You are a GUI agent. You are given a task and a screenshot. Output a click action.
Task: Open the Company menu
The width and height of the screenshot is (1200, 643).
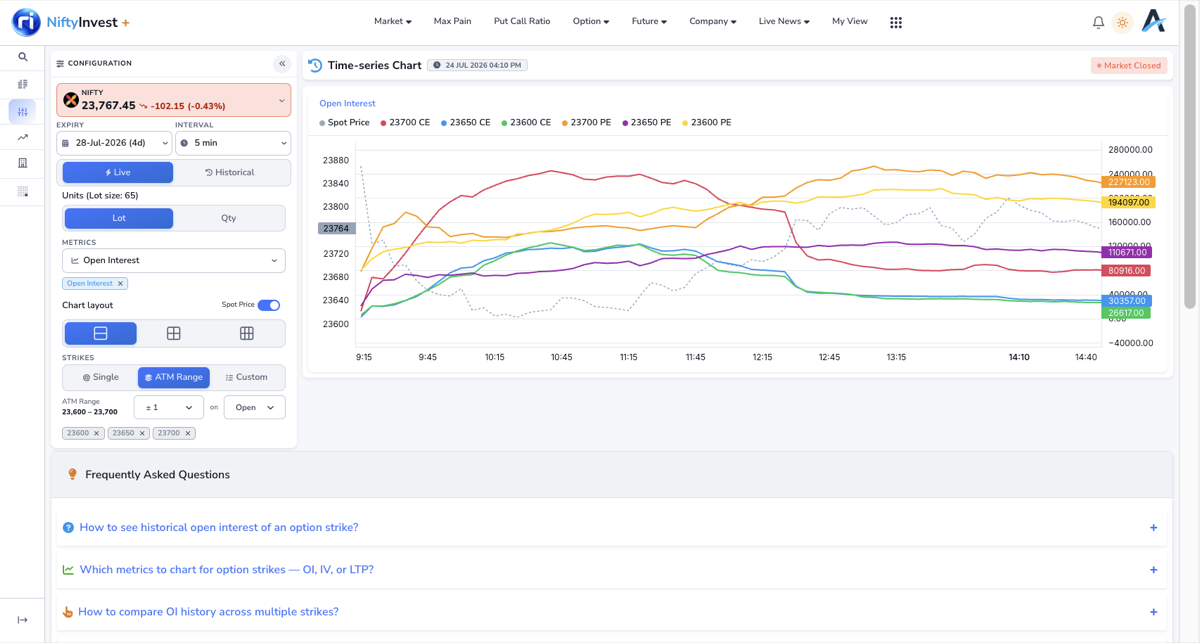[712, 21]
